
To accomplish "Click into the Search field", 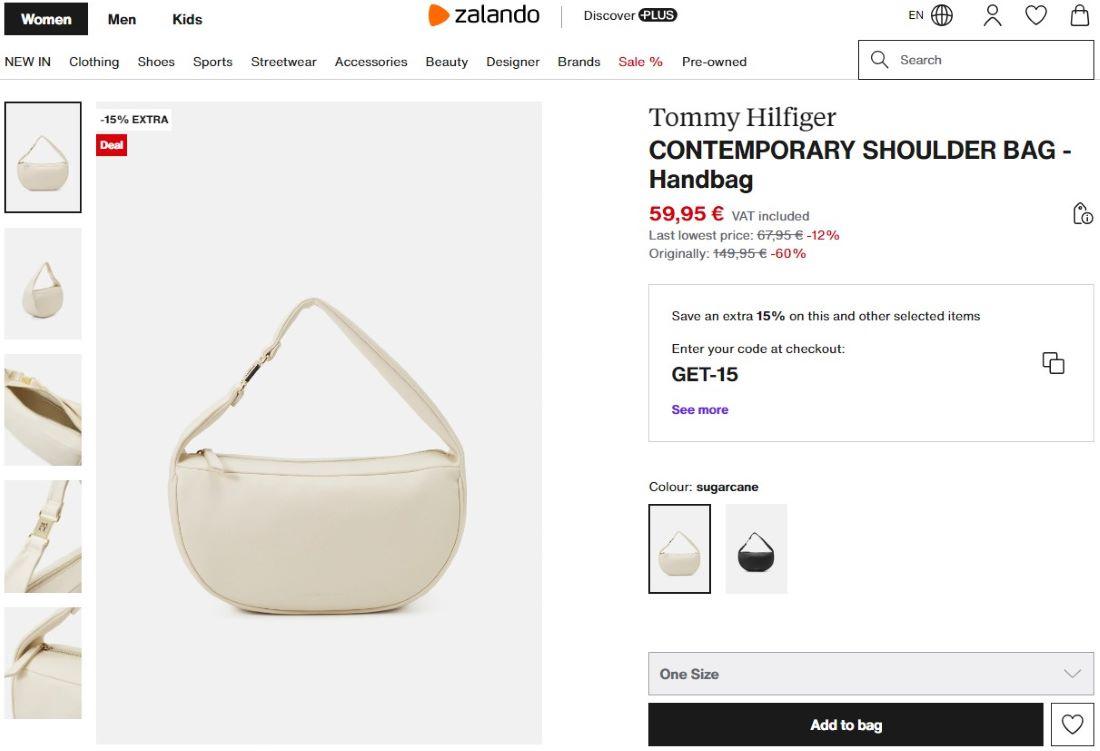I will (990, 60).
